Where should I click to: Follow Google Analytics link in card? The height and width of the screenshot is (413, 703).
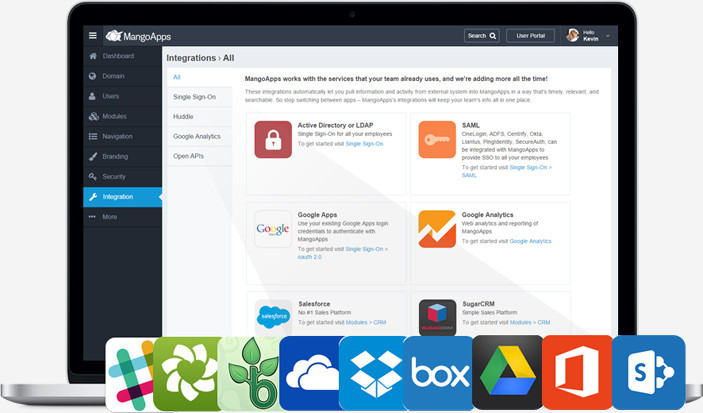click(530, 241)
